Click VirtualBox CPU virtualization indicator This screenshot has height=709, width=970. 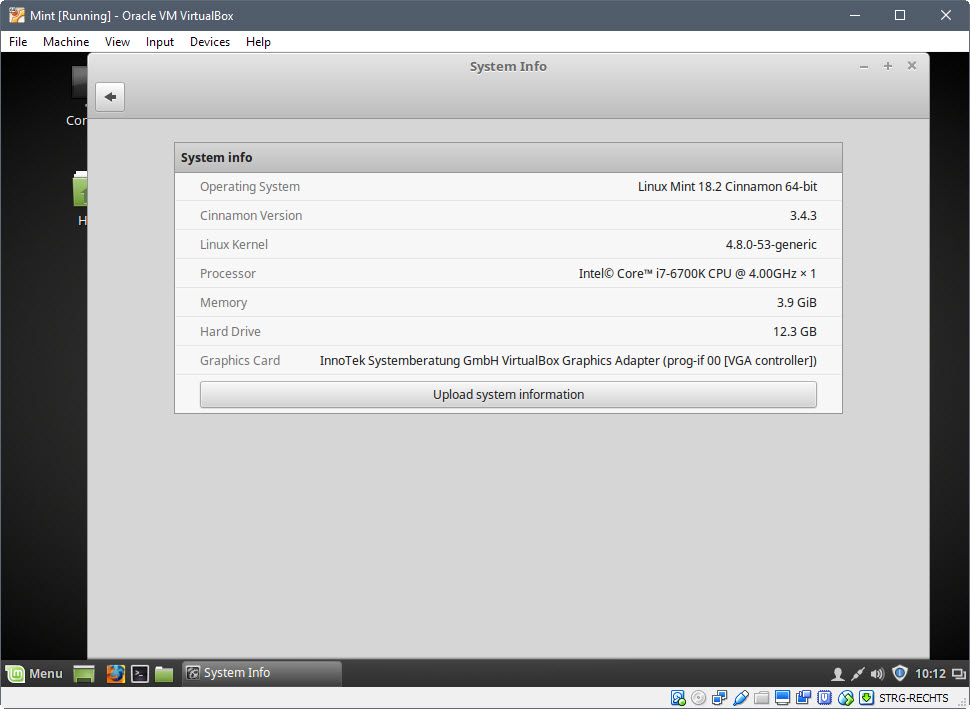(825, 698)
